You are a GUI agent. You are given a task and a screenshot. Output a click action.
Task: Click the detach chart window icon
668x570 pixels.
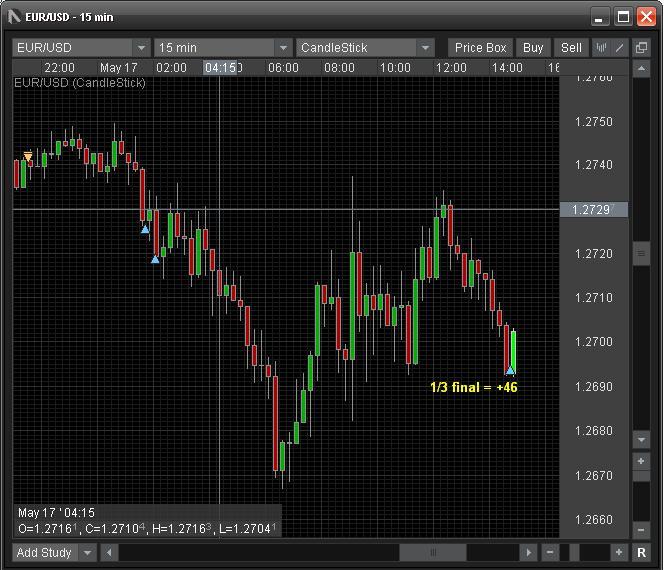[641, 47]
